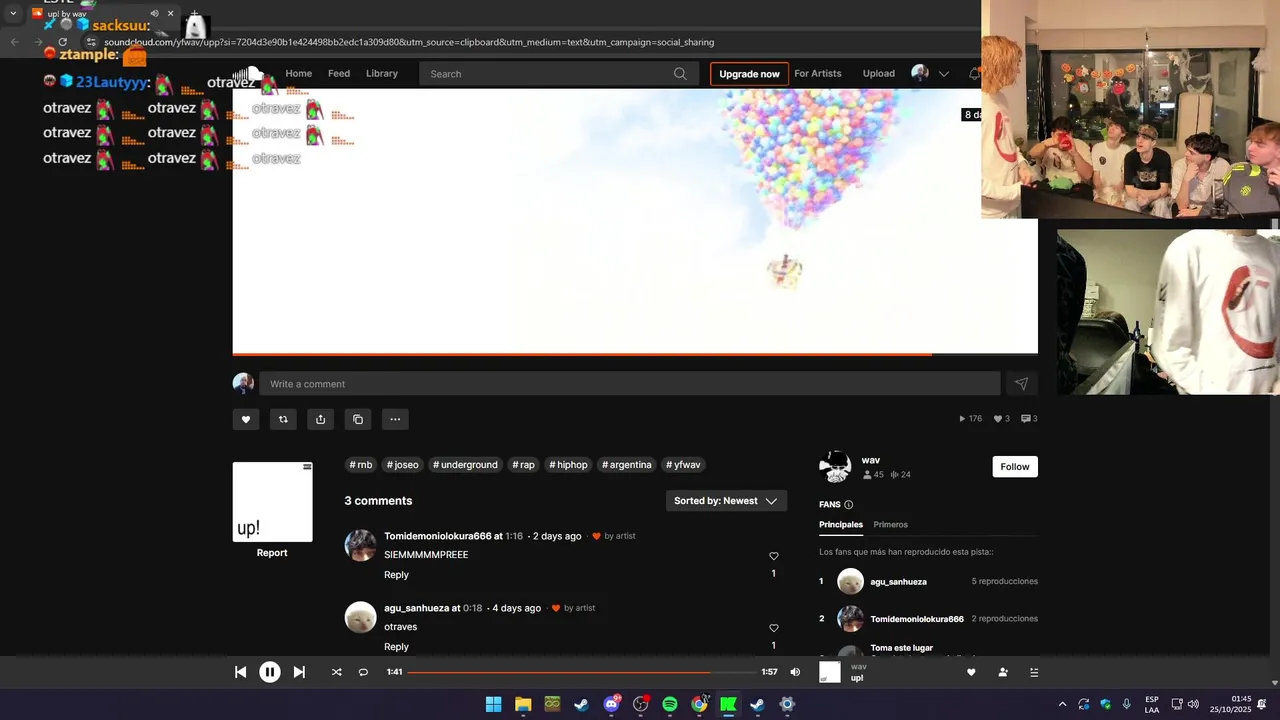The image size is (1280, 720).
Task: Like the otraves comment
Action: (x=773, y=628)
